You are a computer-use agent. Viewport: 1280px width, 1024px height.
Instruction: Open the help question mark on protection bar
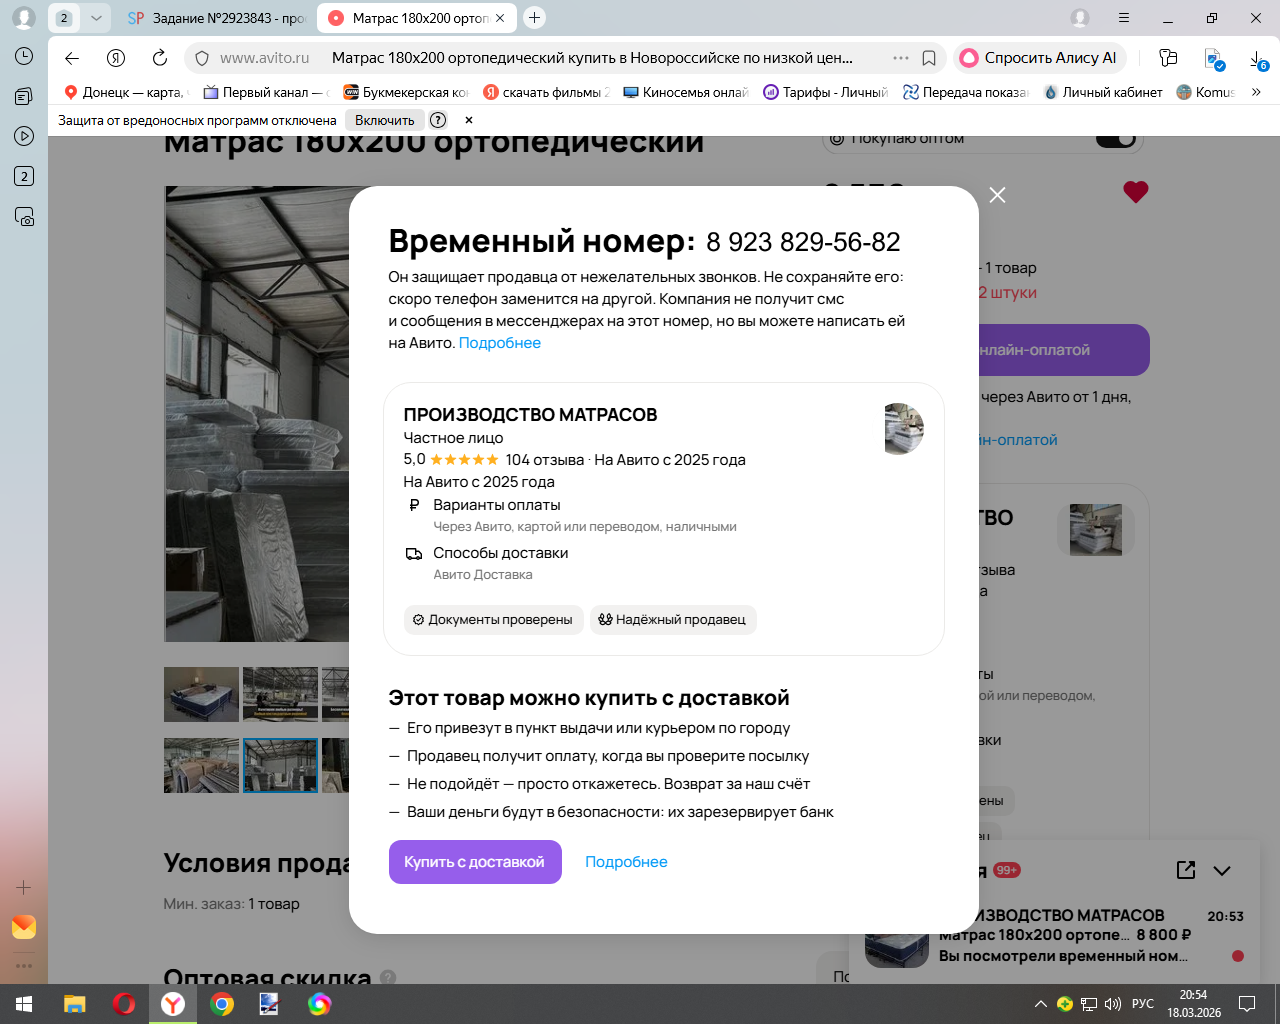438,120
